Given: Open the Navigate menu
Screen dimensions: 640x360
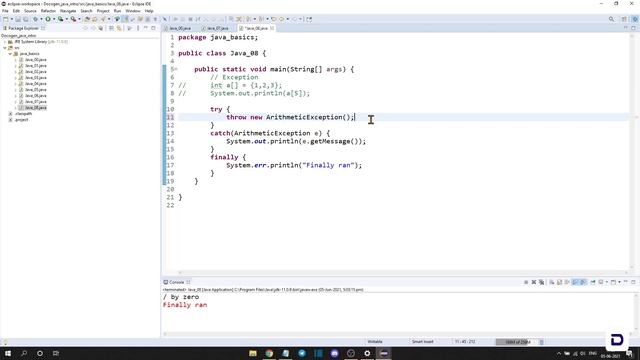Looking at the screenshot, I should coord(68,11).
